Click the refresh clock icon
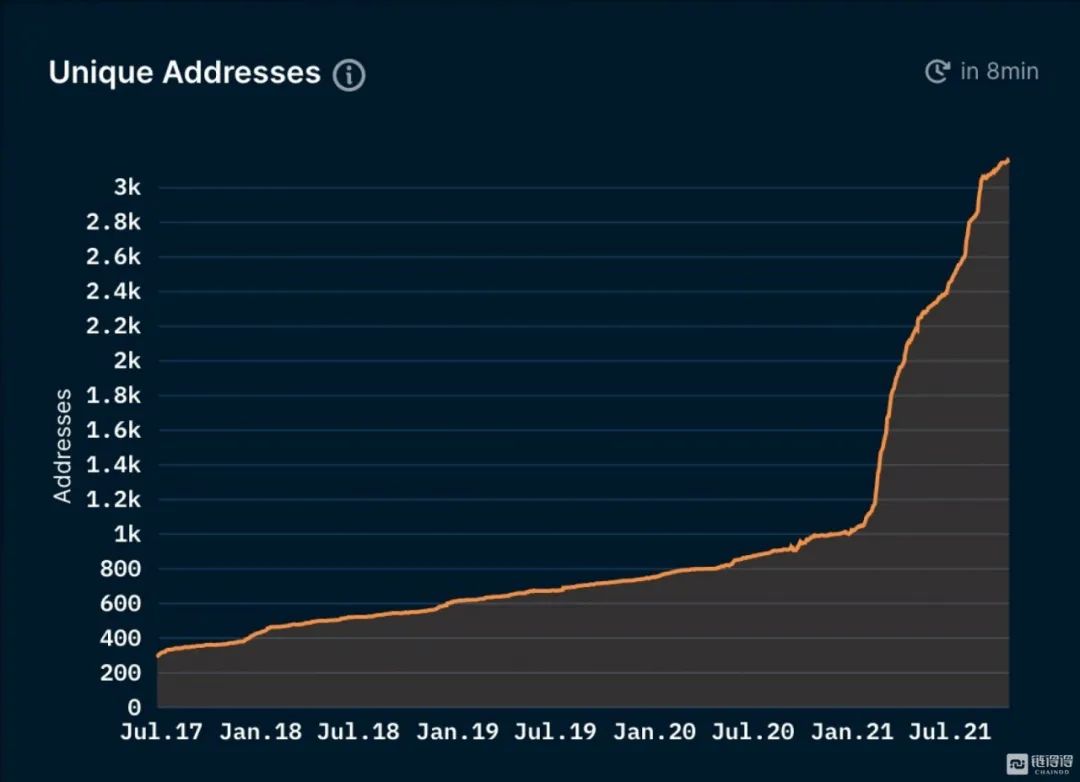 [x=937, y=71]
